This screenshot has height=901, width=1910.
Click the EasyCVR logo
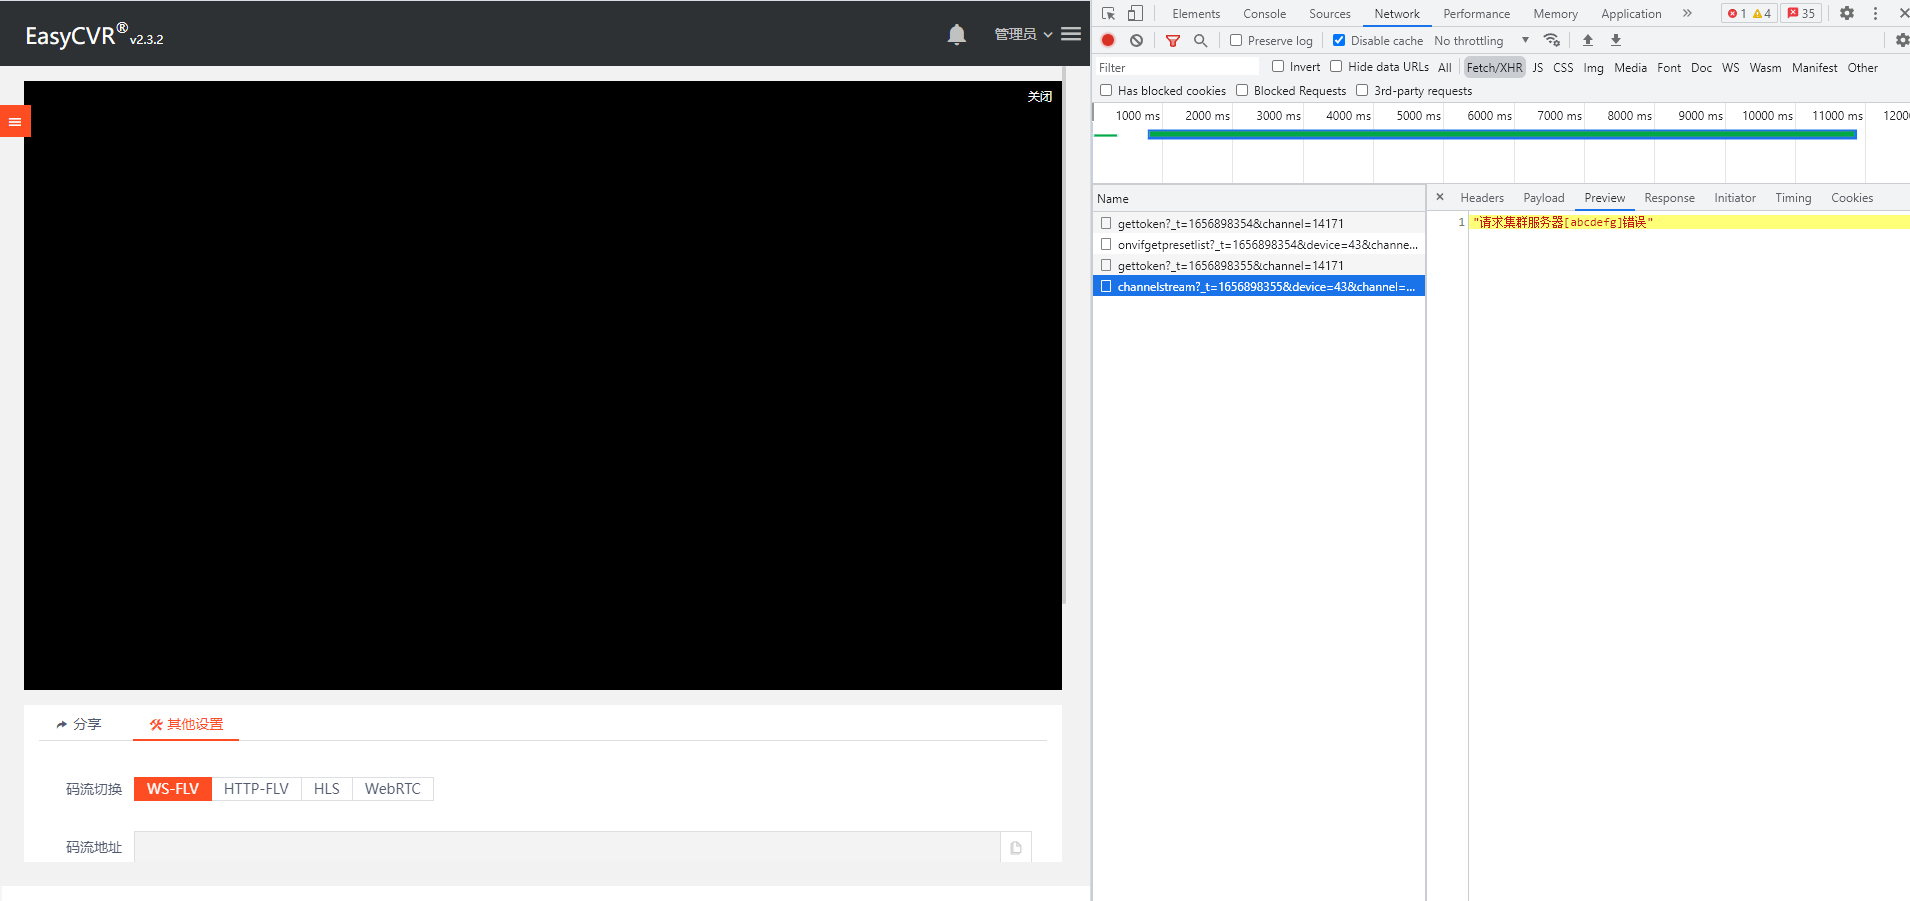pos(94,35)
